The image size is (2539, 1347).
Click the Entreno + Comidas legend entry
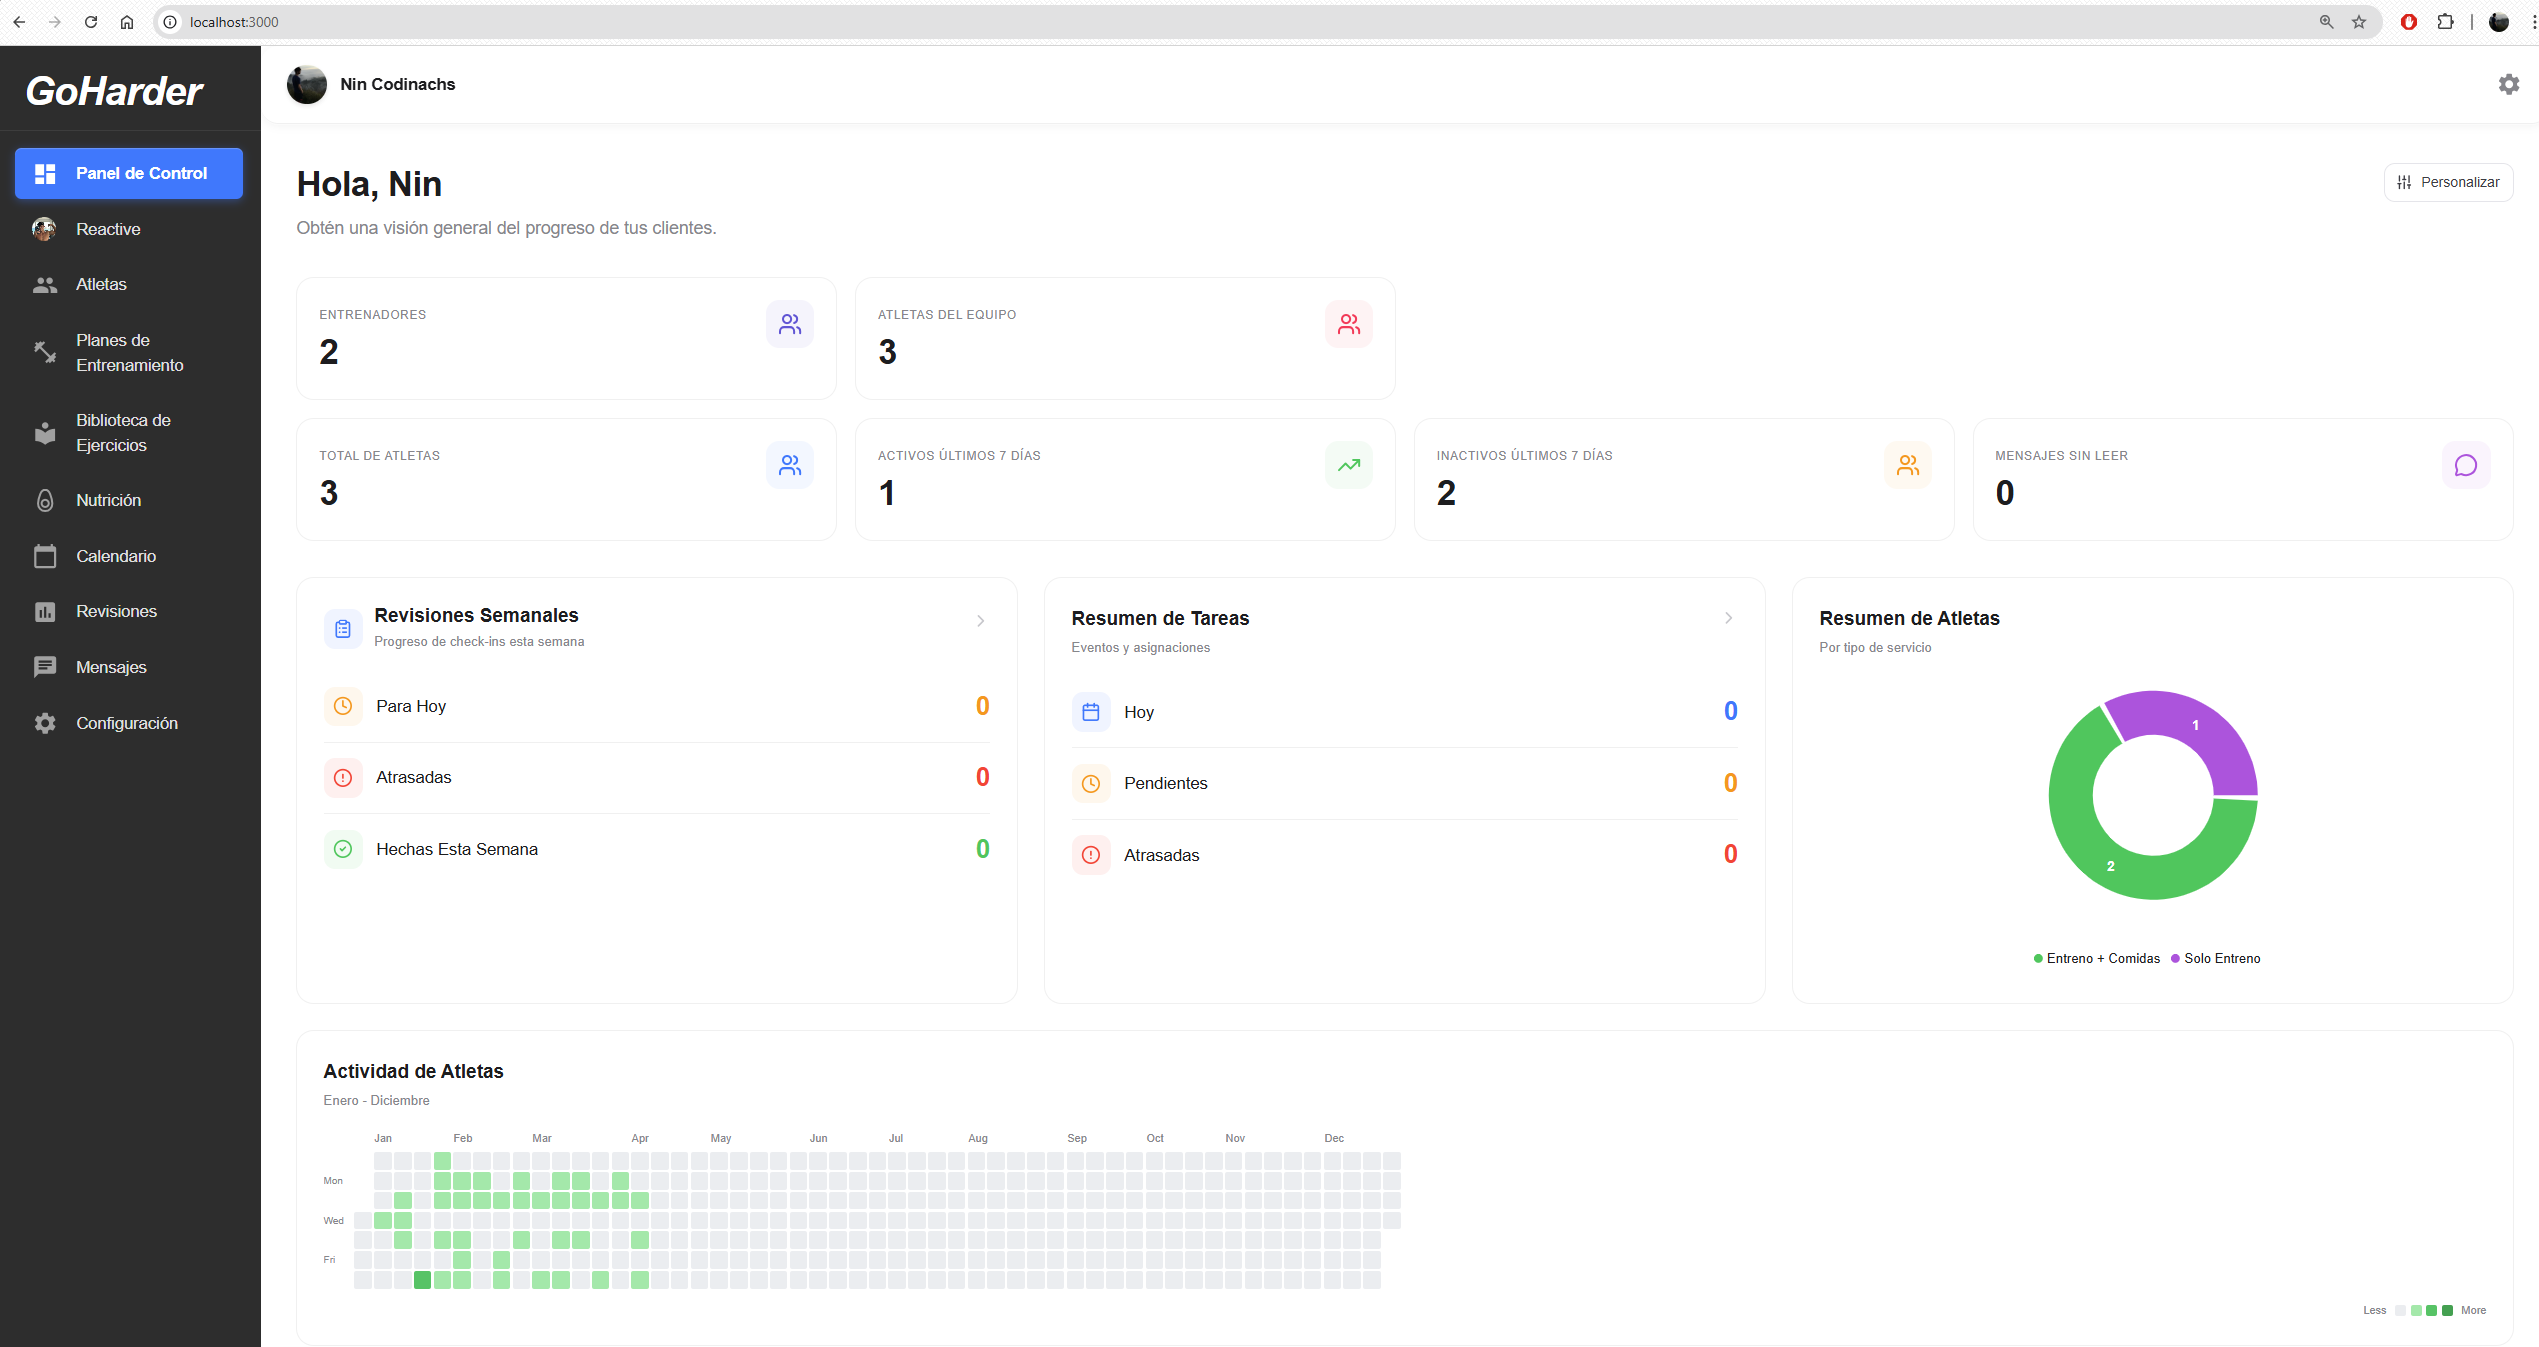[2096, 958]
